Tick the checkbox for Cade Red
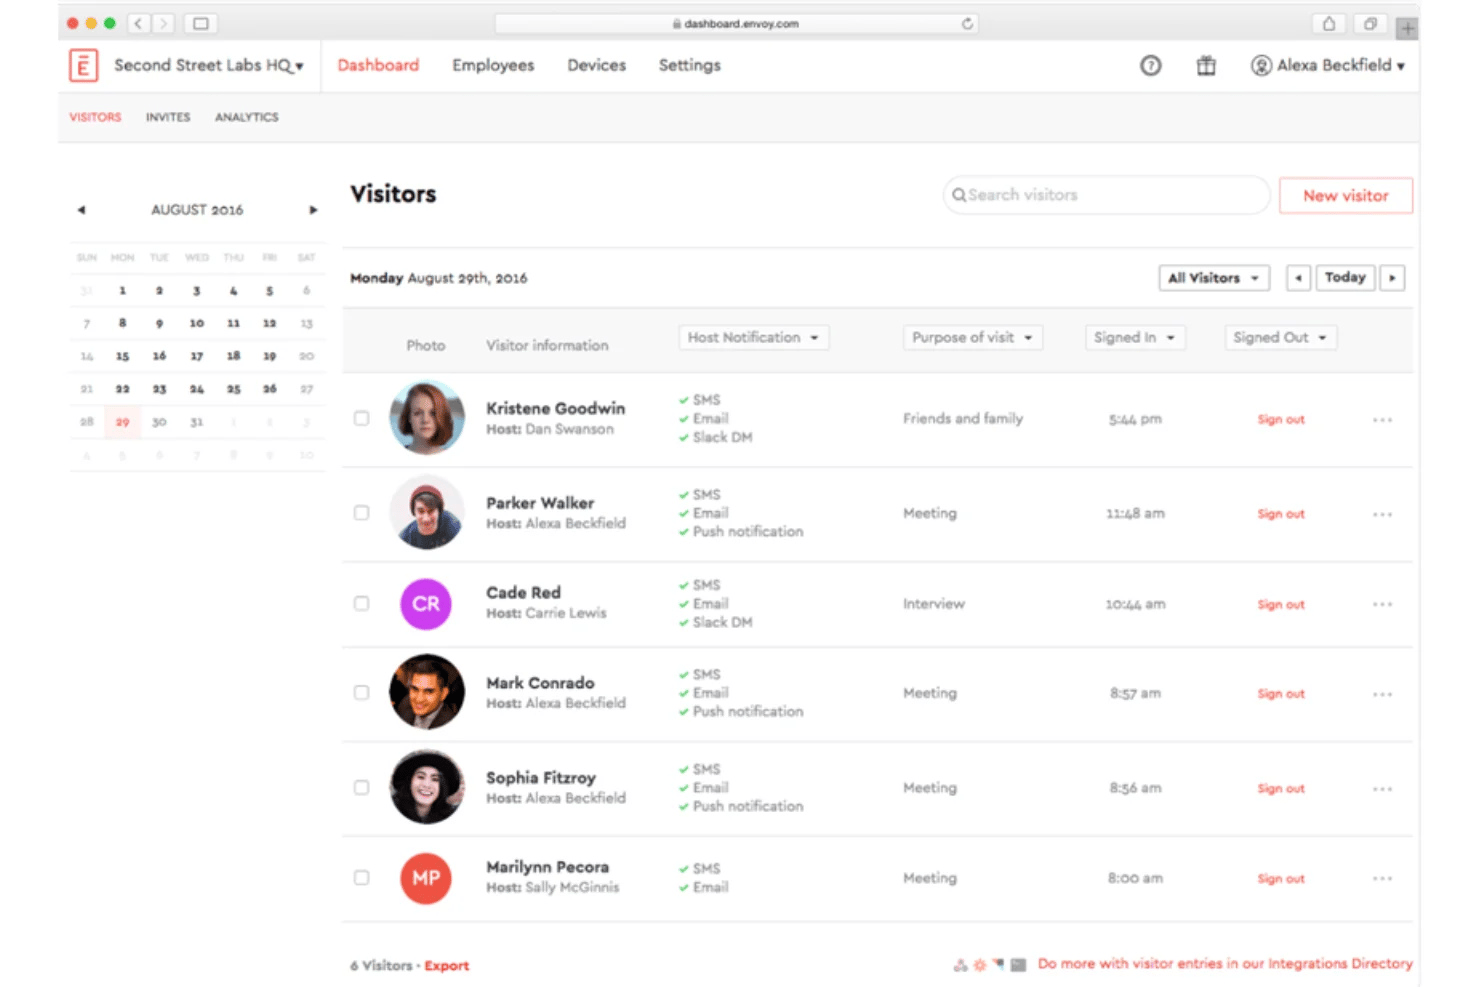This screenshot has height=987, width=1480. point(361,603)
